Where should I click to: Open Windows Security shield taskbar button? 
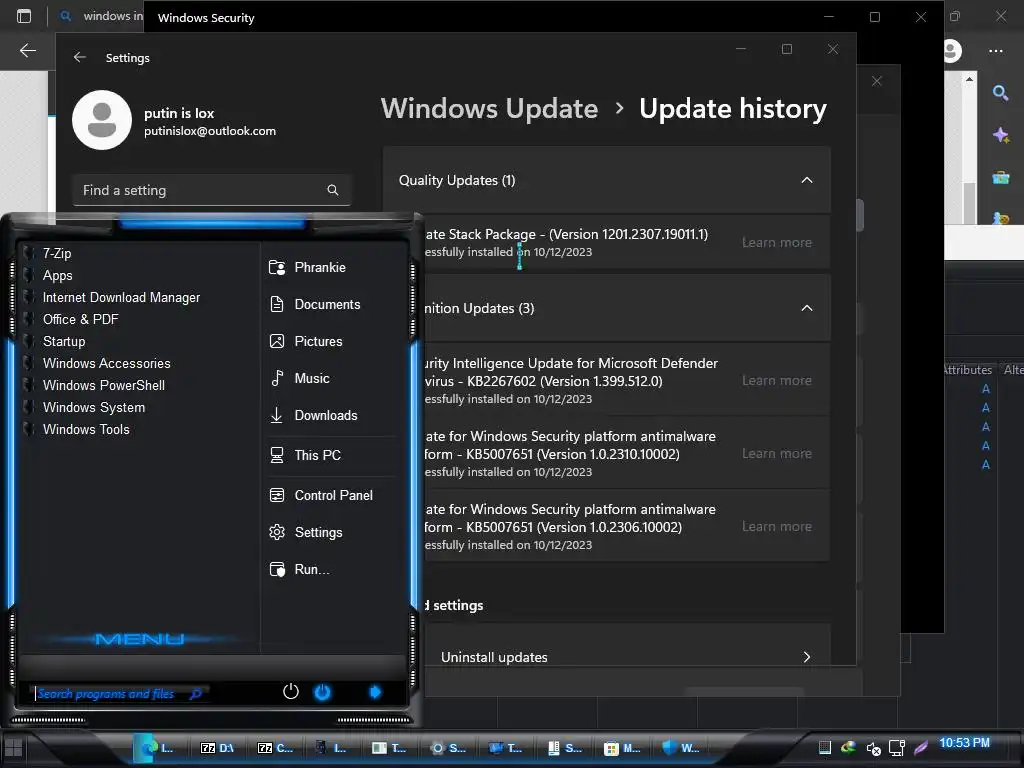coord(680,748)
